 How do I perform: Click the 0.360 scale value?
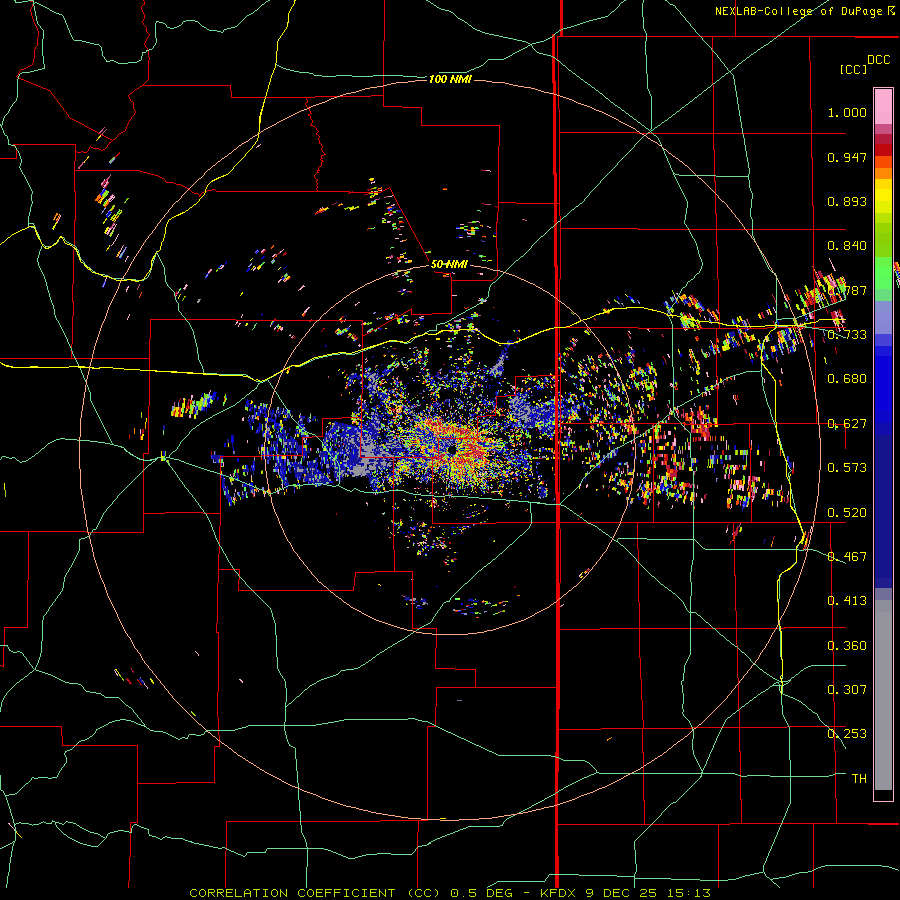[x=847, y=646]
